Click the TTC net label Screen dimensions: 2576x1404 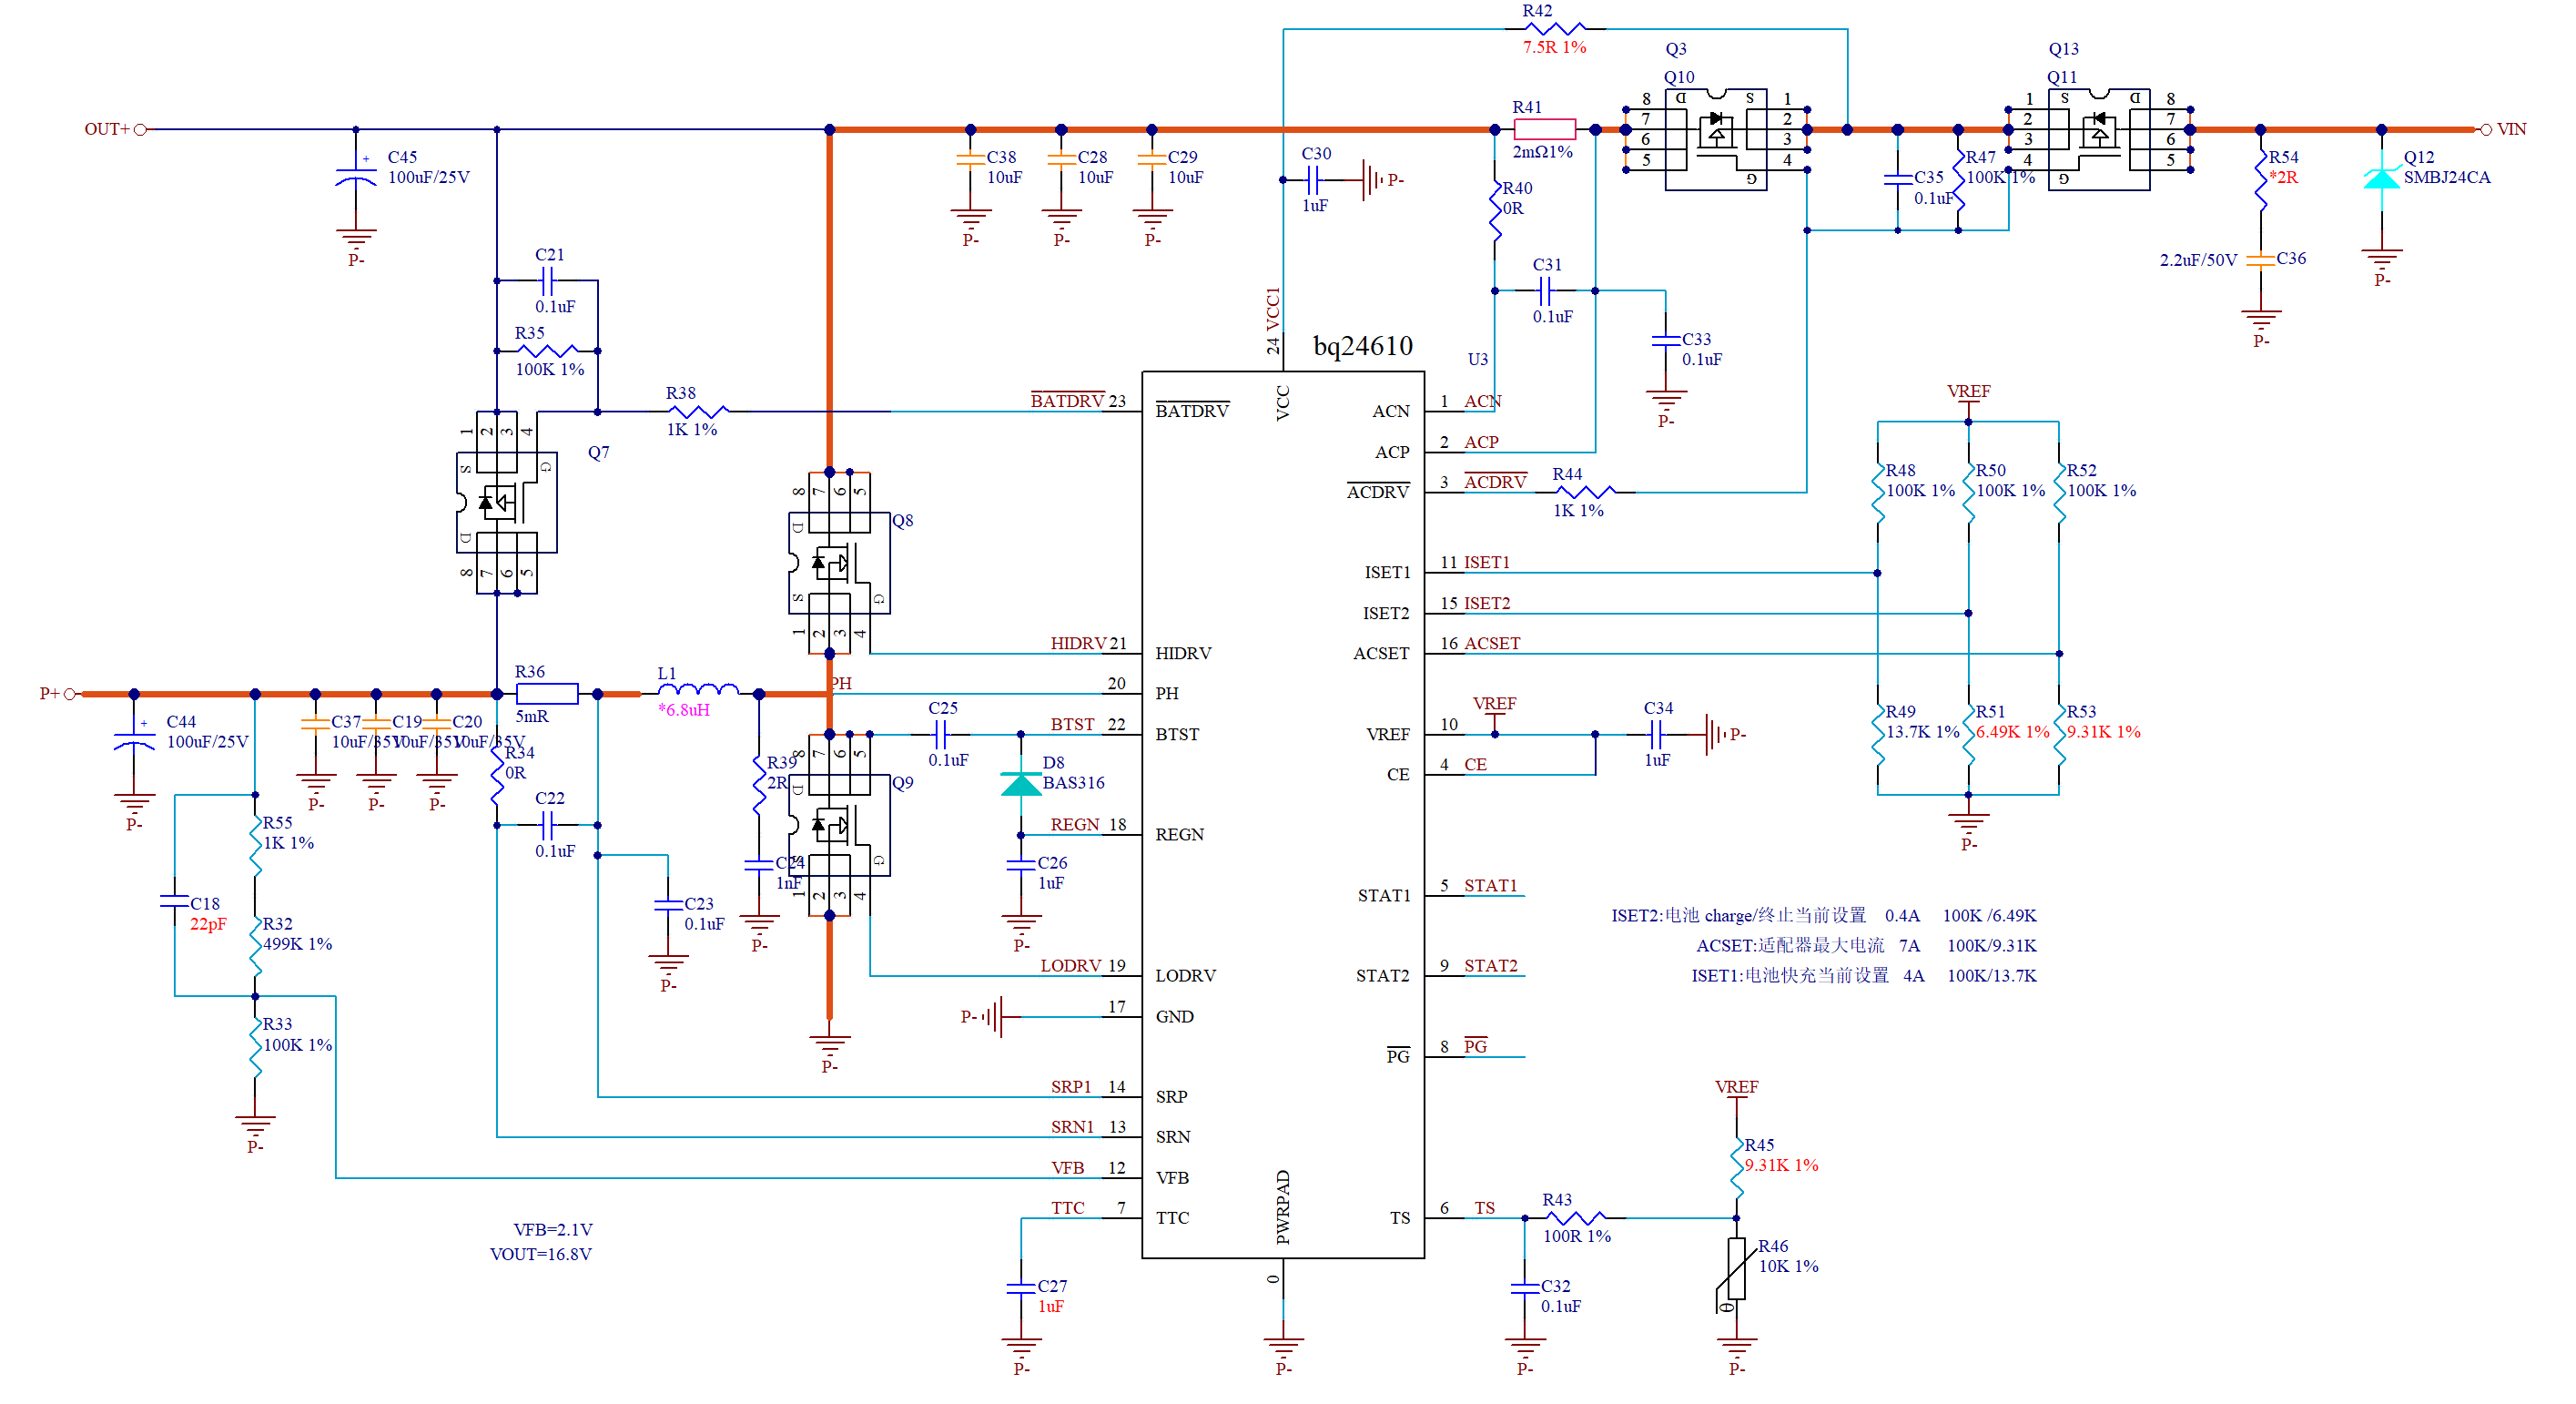click(1067, 1208)
